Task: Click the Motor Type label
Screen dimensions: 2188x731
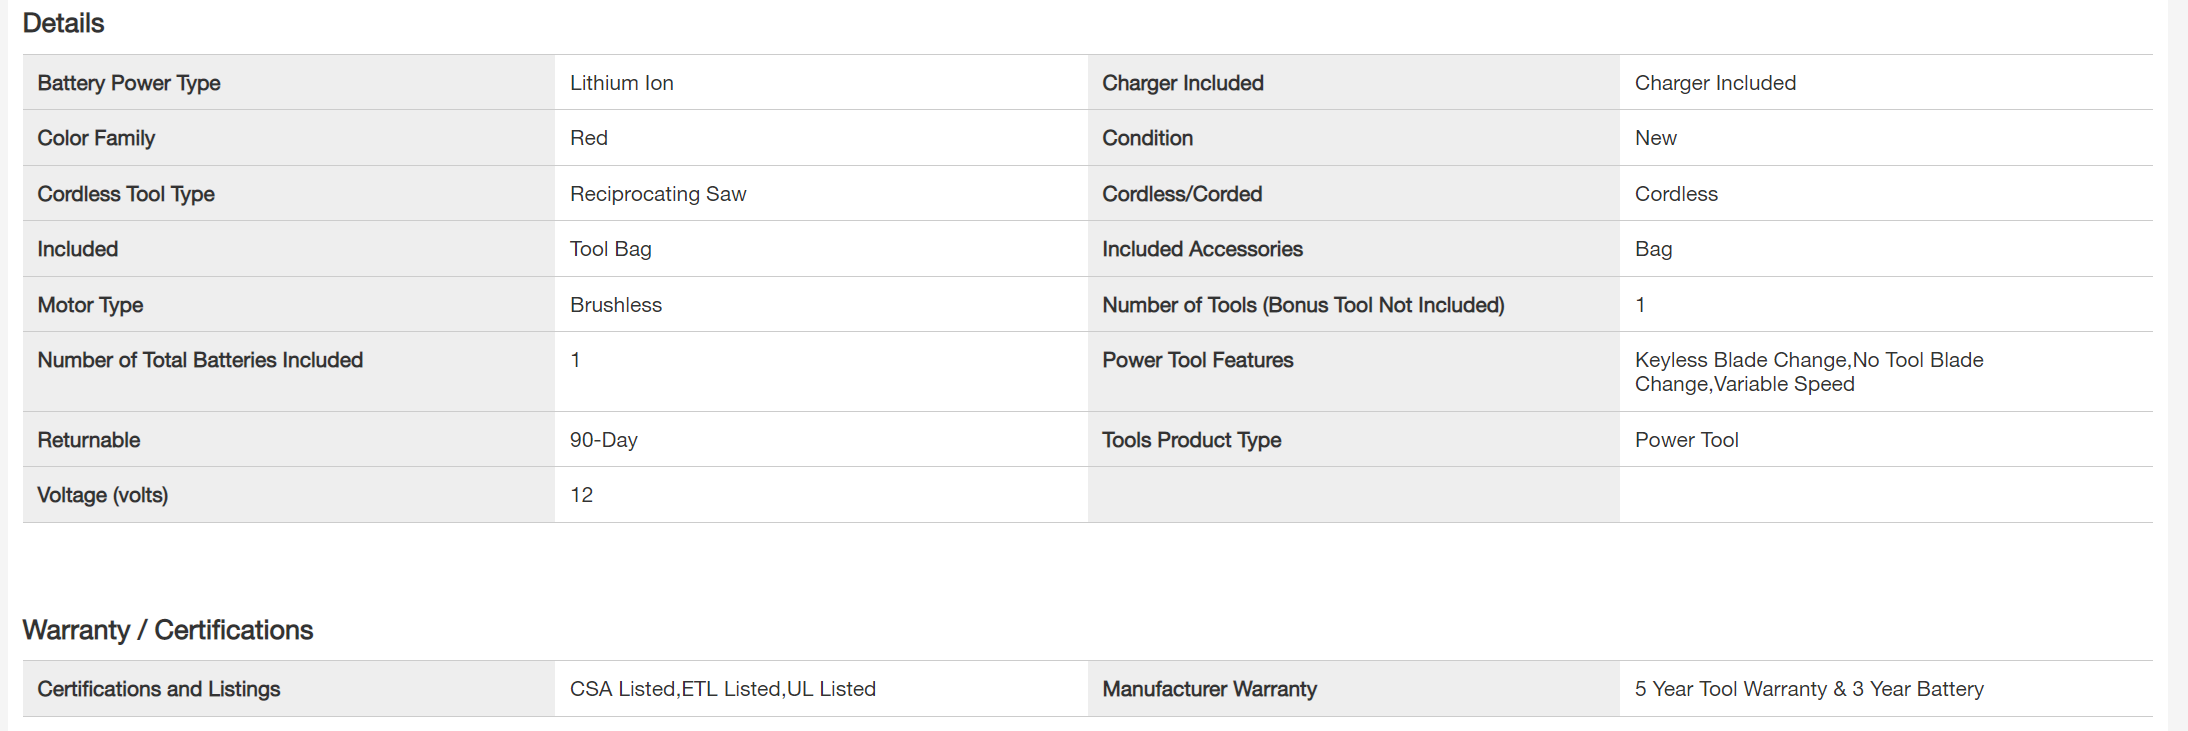Action: pos(90,305)
